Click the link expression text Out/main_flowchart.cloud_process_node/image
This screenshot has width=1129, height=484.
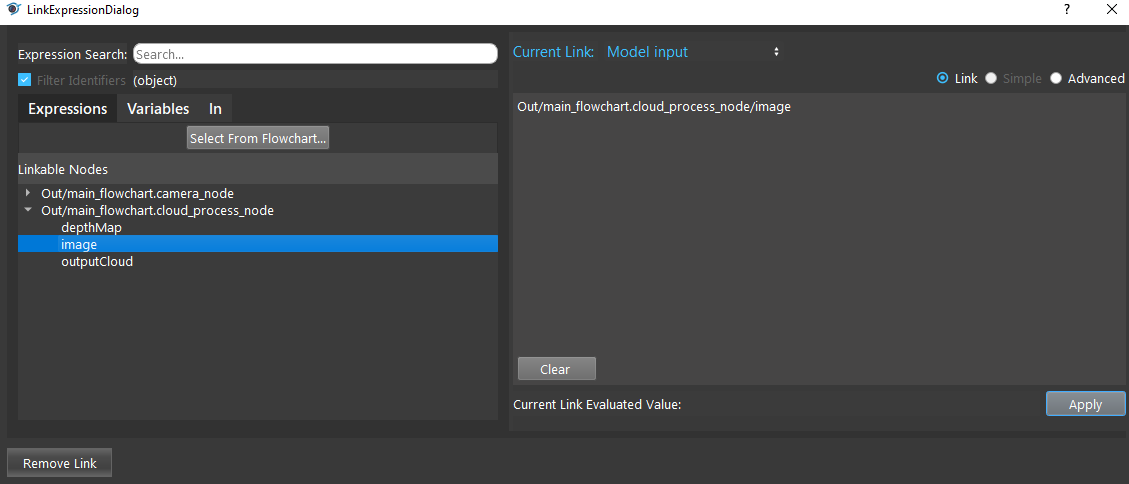(x=654, y=107)
